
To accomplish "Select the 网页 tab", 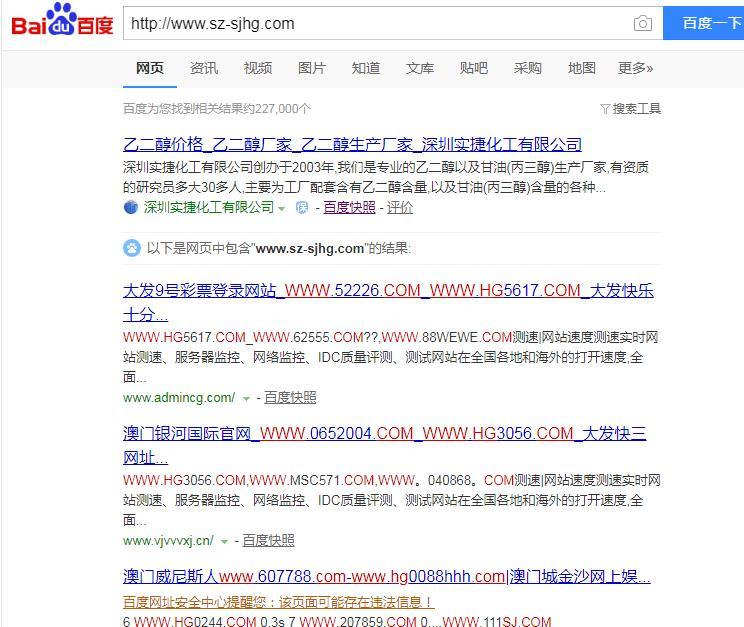I will click(x=150, y=68).
